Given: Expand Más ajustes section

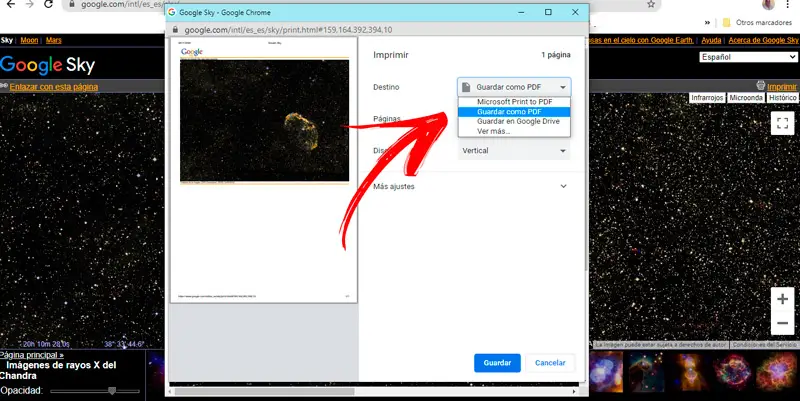Looking at the screenshot, I should (x=470, y=186).
